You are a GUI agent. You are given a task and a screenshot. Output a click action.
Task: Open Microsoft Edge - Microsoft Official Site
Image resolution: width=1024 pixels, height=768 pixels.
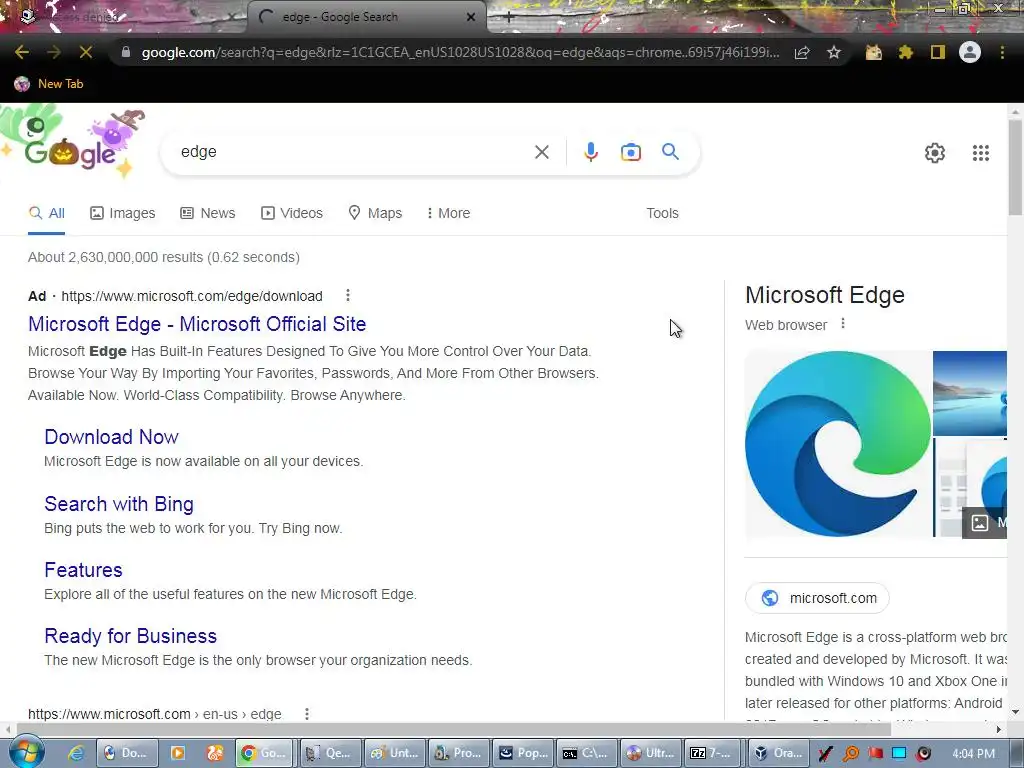197,324
